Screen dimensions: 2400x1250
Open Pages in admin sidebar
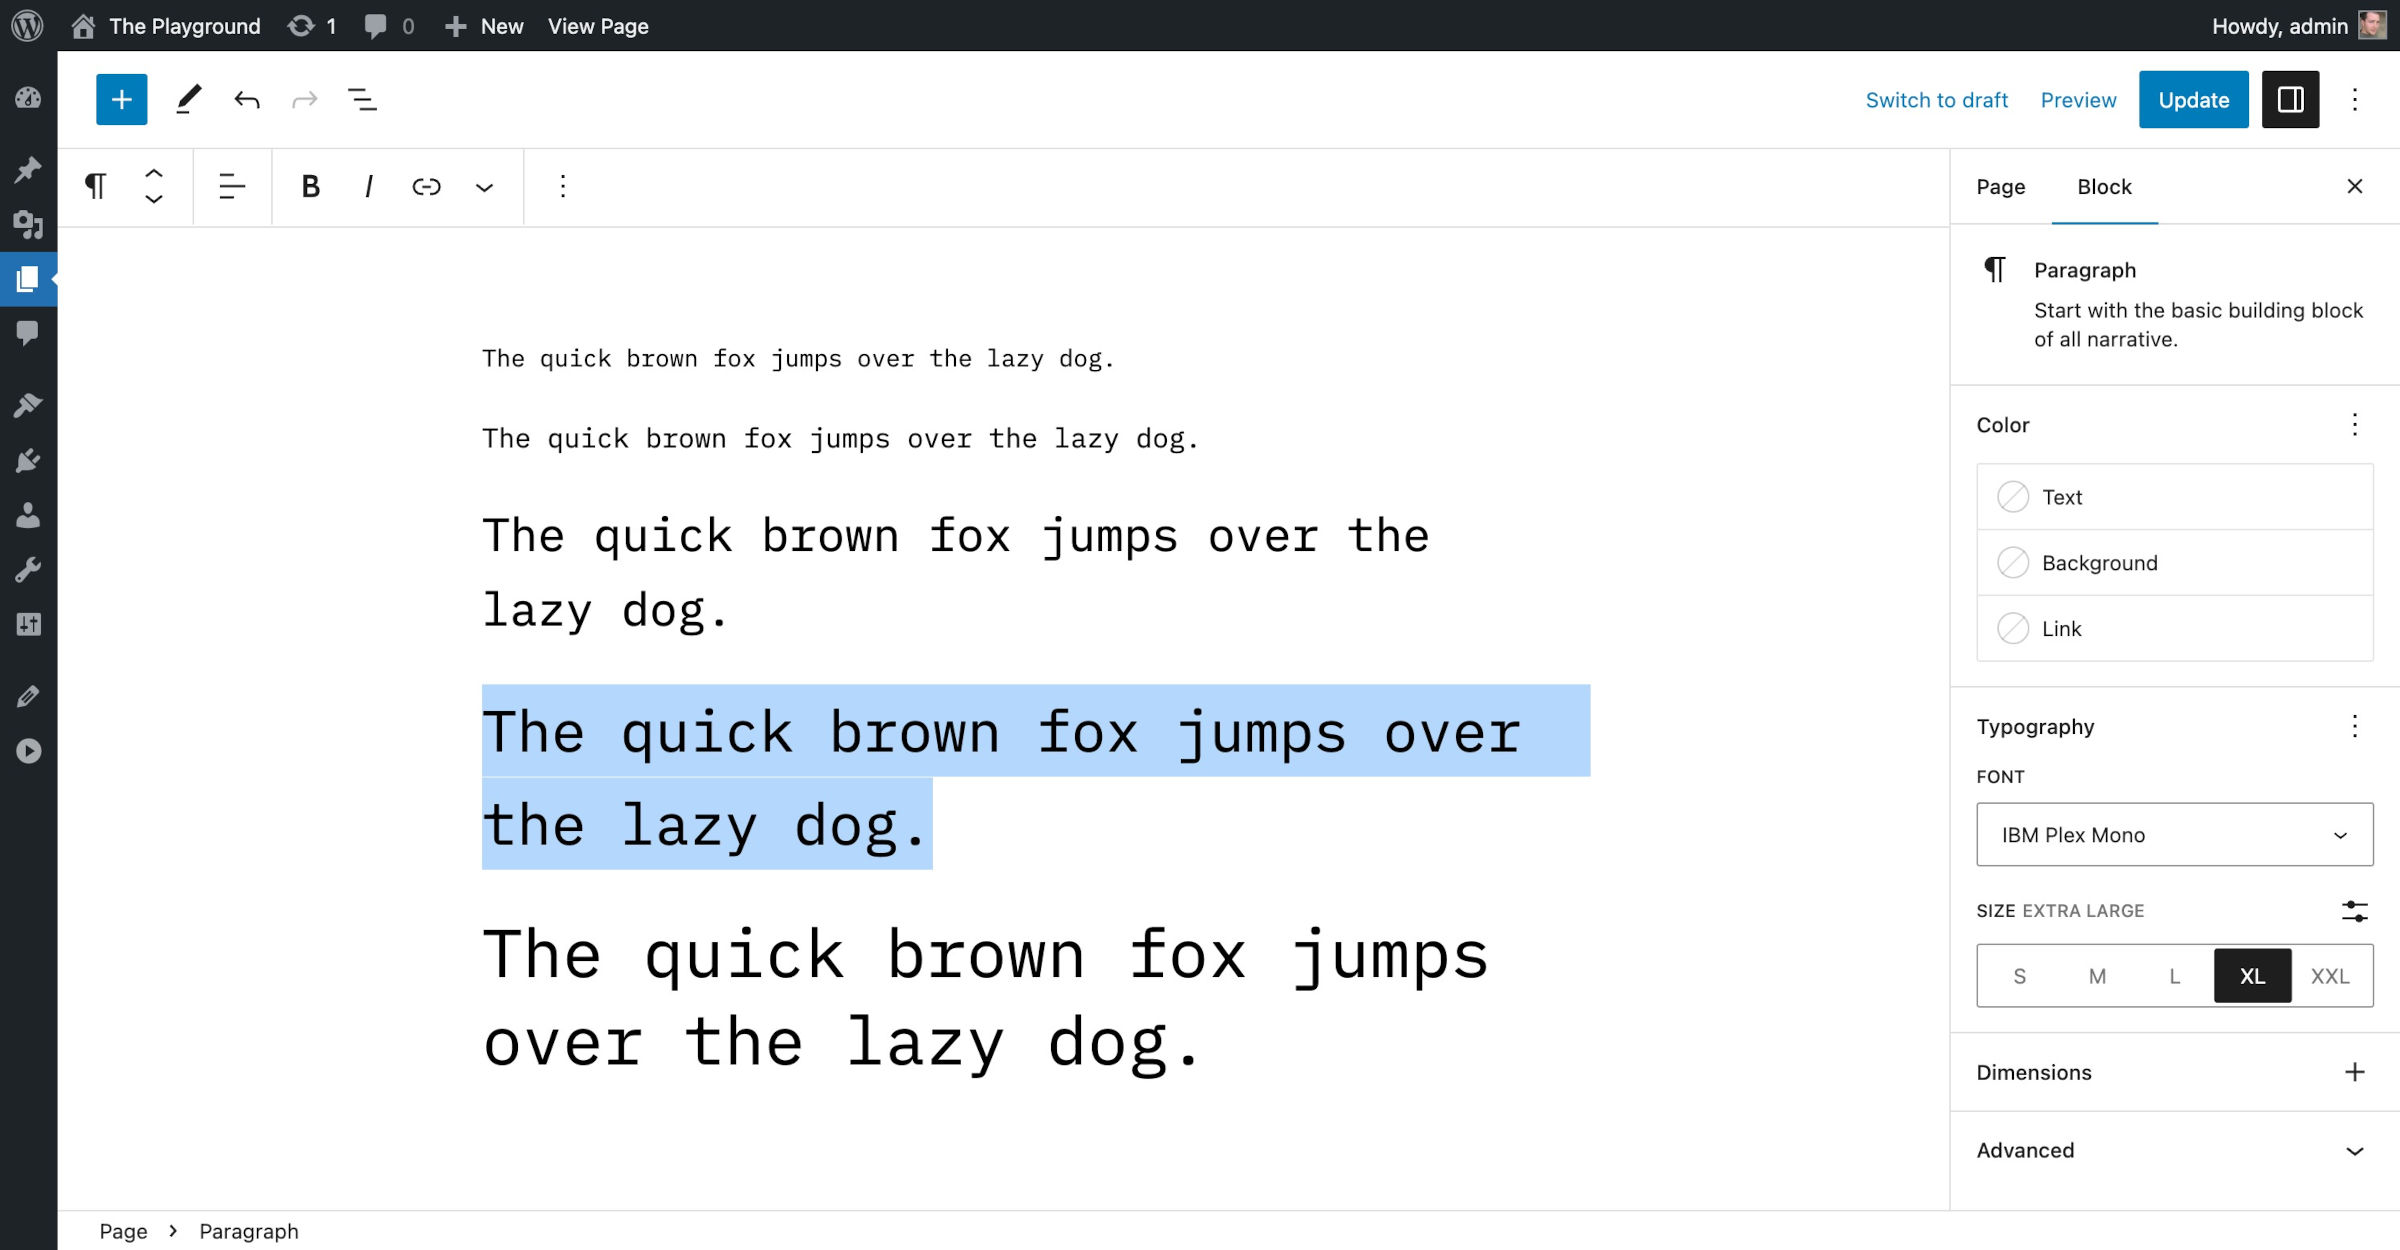(x=28, y=279)
